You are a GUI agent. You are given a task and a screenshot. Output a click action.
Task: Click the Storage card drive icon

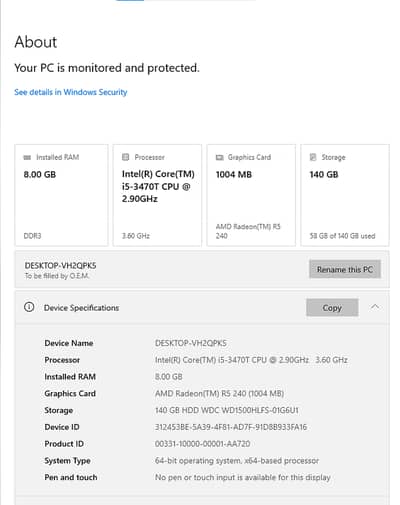313,157
